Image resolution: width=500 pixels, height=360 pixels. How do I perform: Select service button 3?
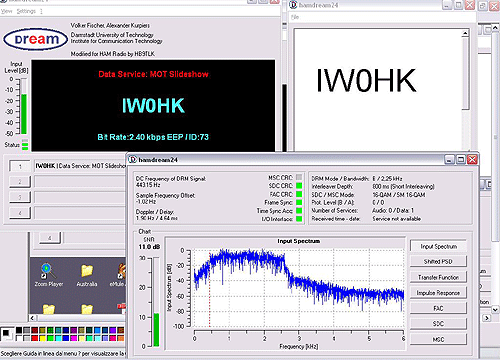(20, 197)
